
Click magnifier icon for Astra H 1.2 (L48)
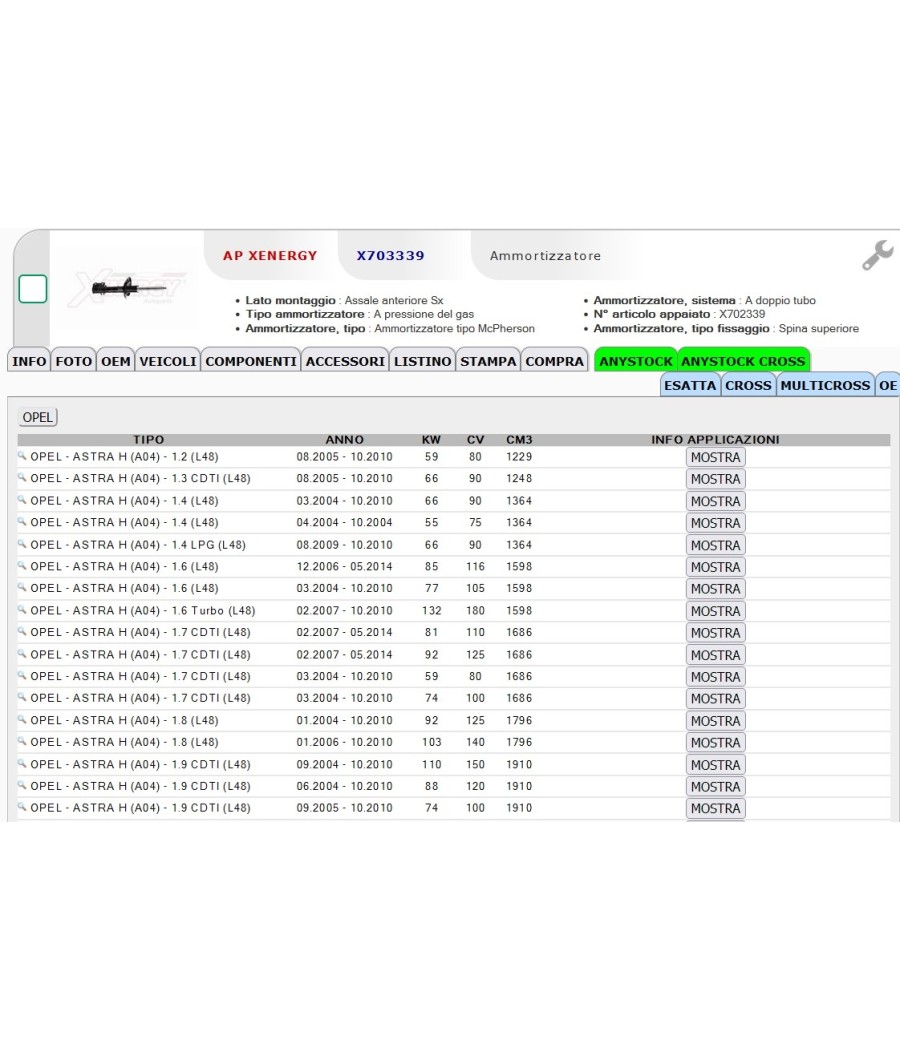pos(22,456)
